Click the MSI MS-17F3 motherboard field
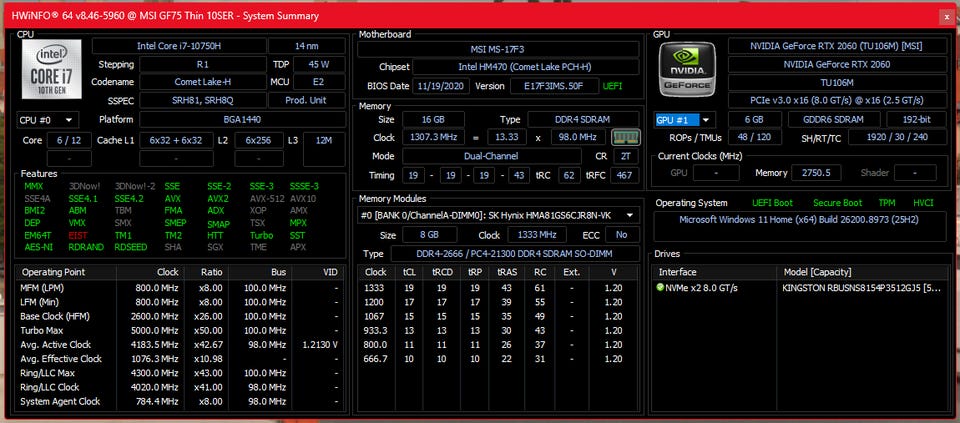 click(x=499, y=48)
